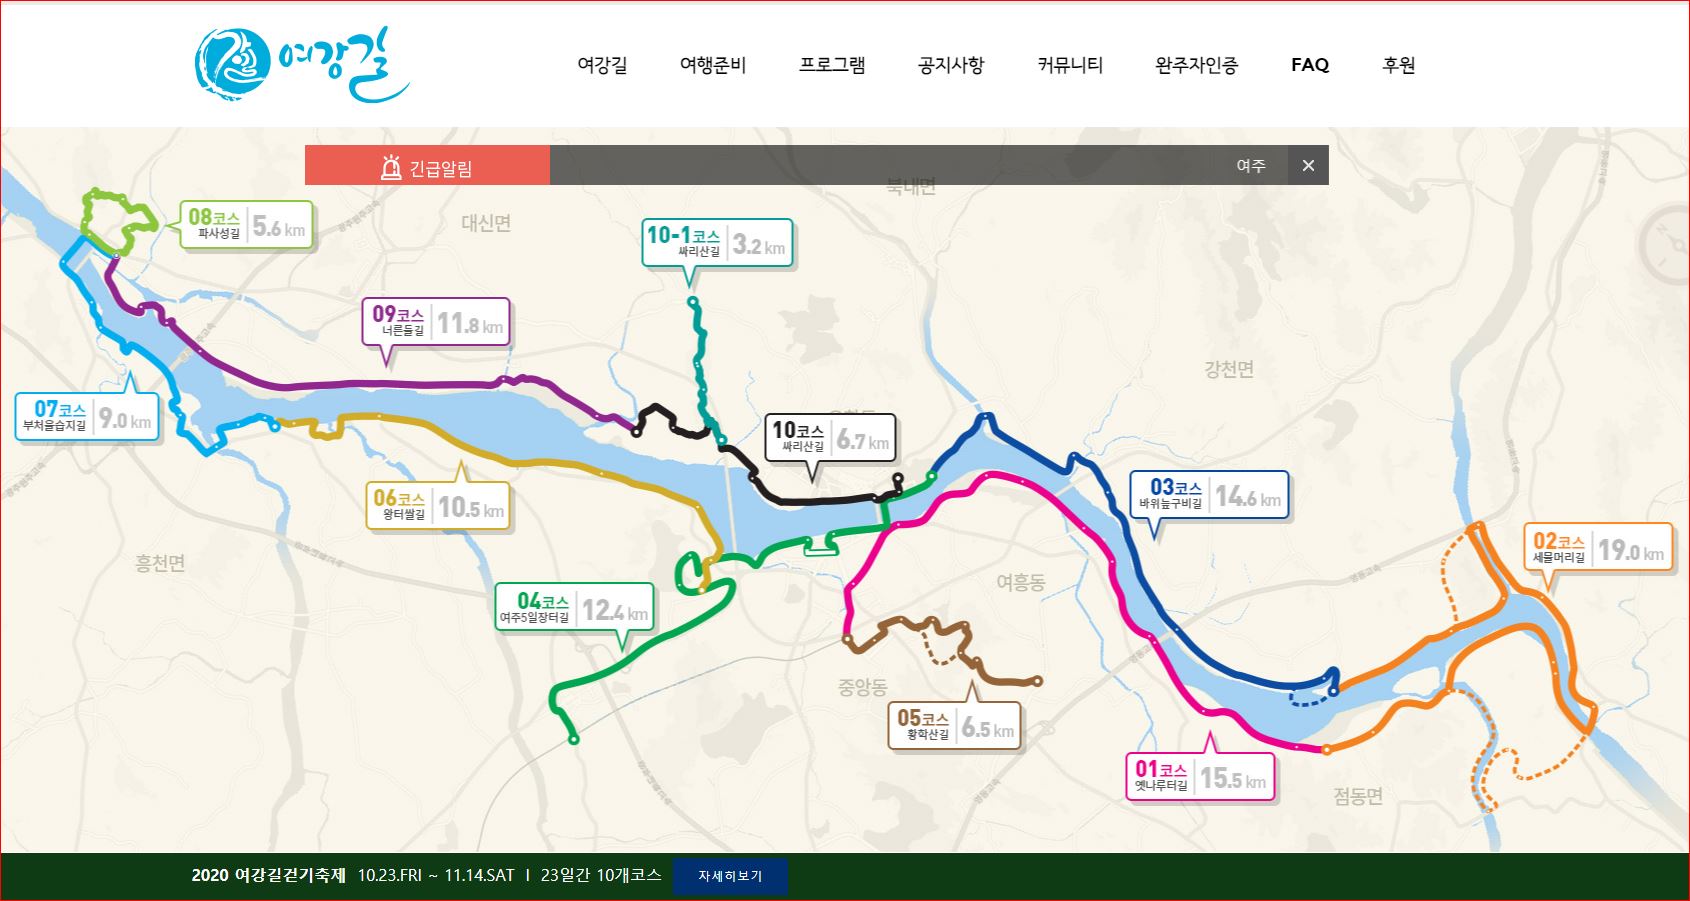Screen dimensions: 1690x901
Task: Select course 03 바위늪구비길 label
Action: pos(1208,494)
